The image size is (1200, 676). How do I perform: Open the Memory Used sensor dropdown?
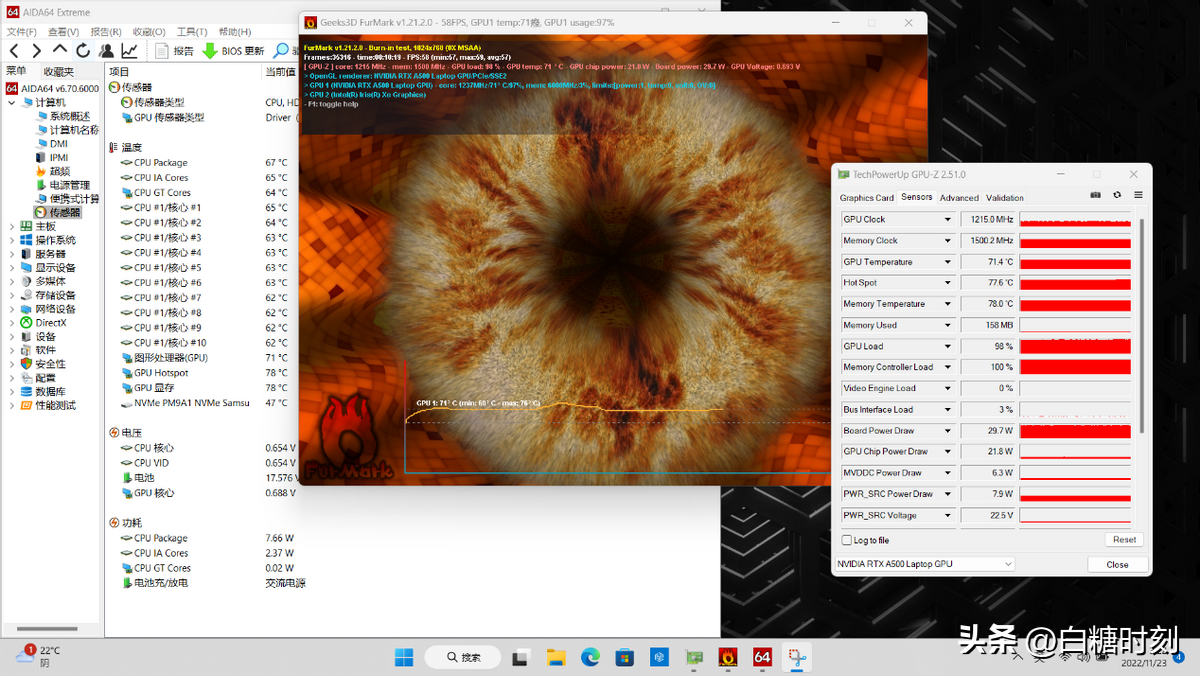pos(948,325)
